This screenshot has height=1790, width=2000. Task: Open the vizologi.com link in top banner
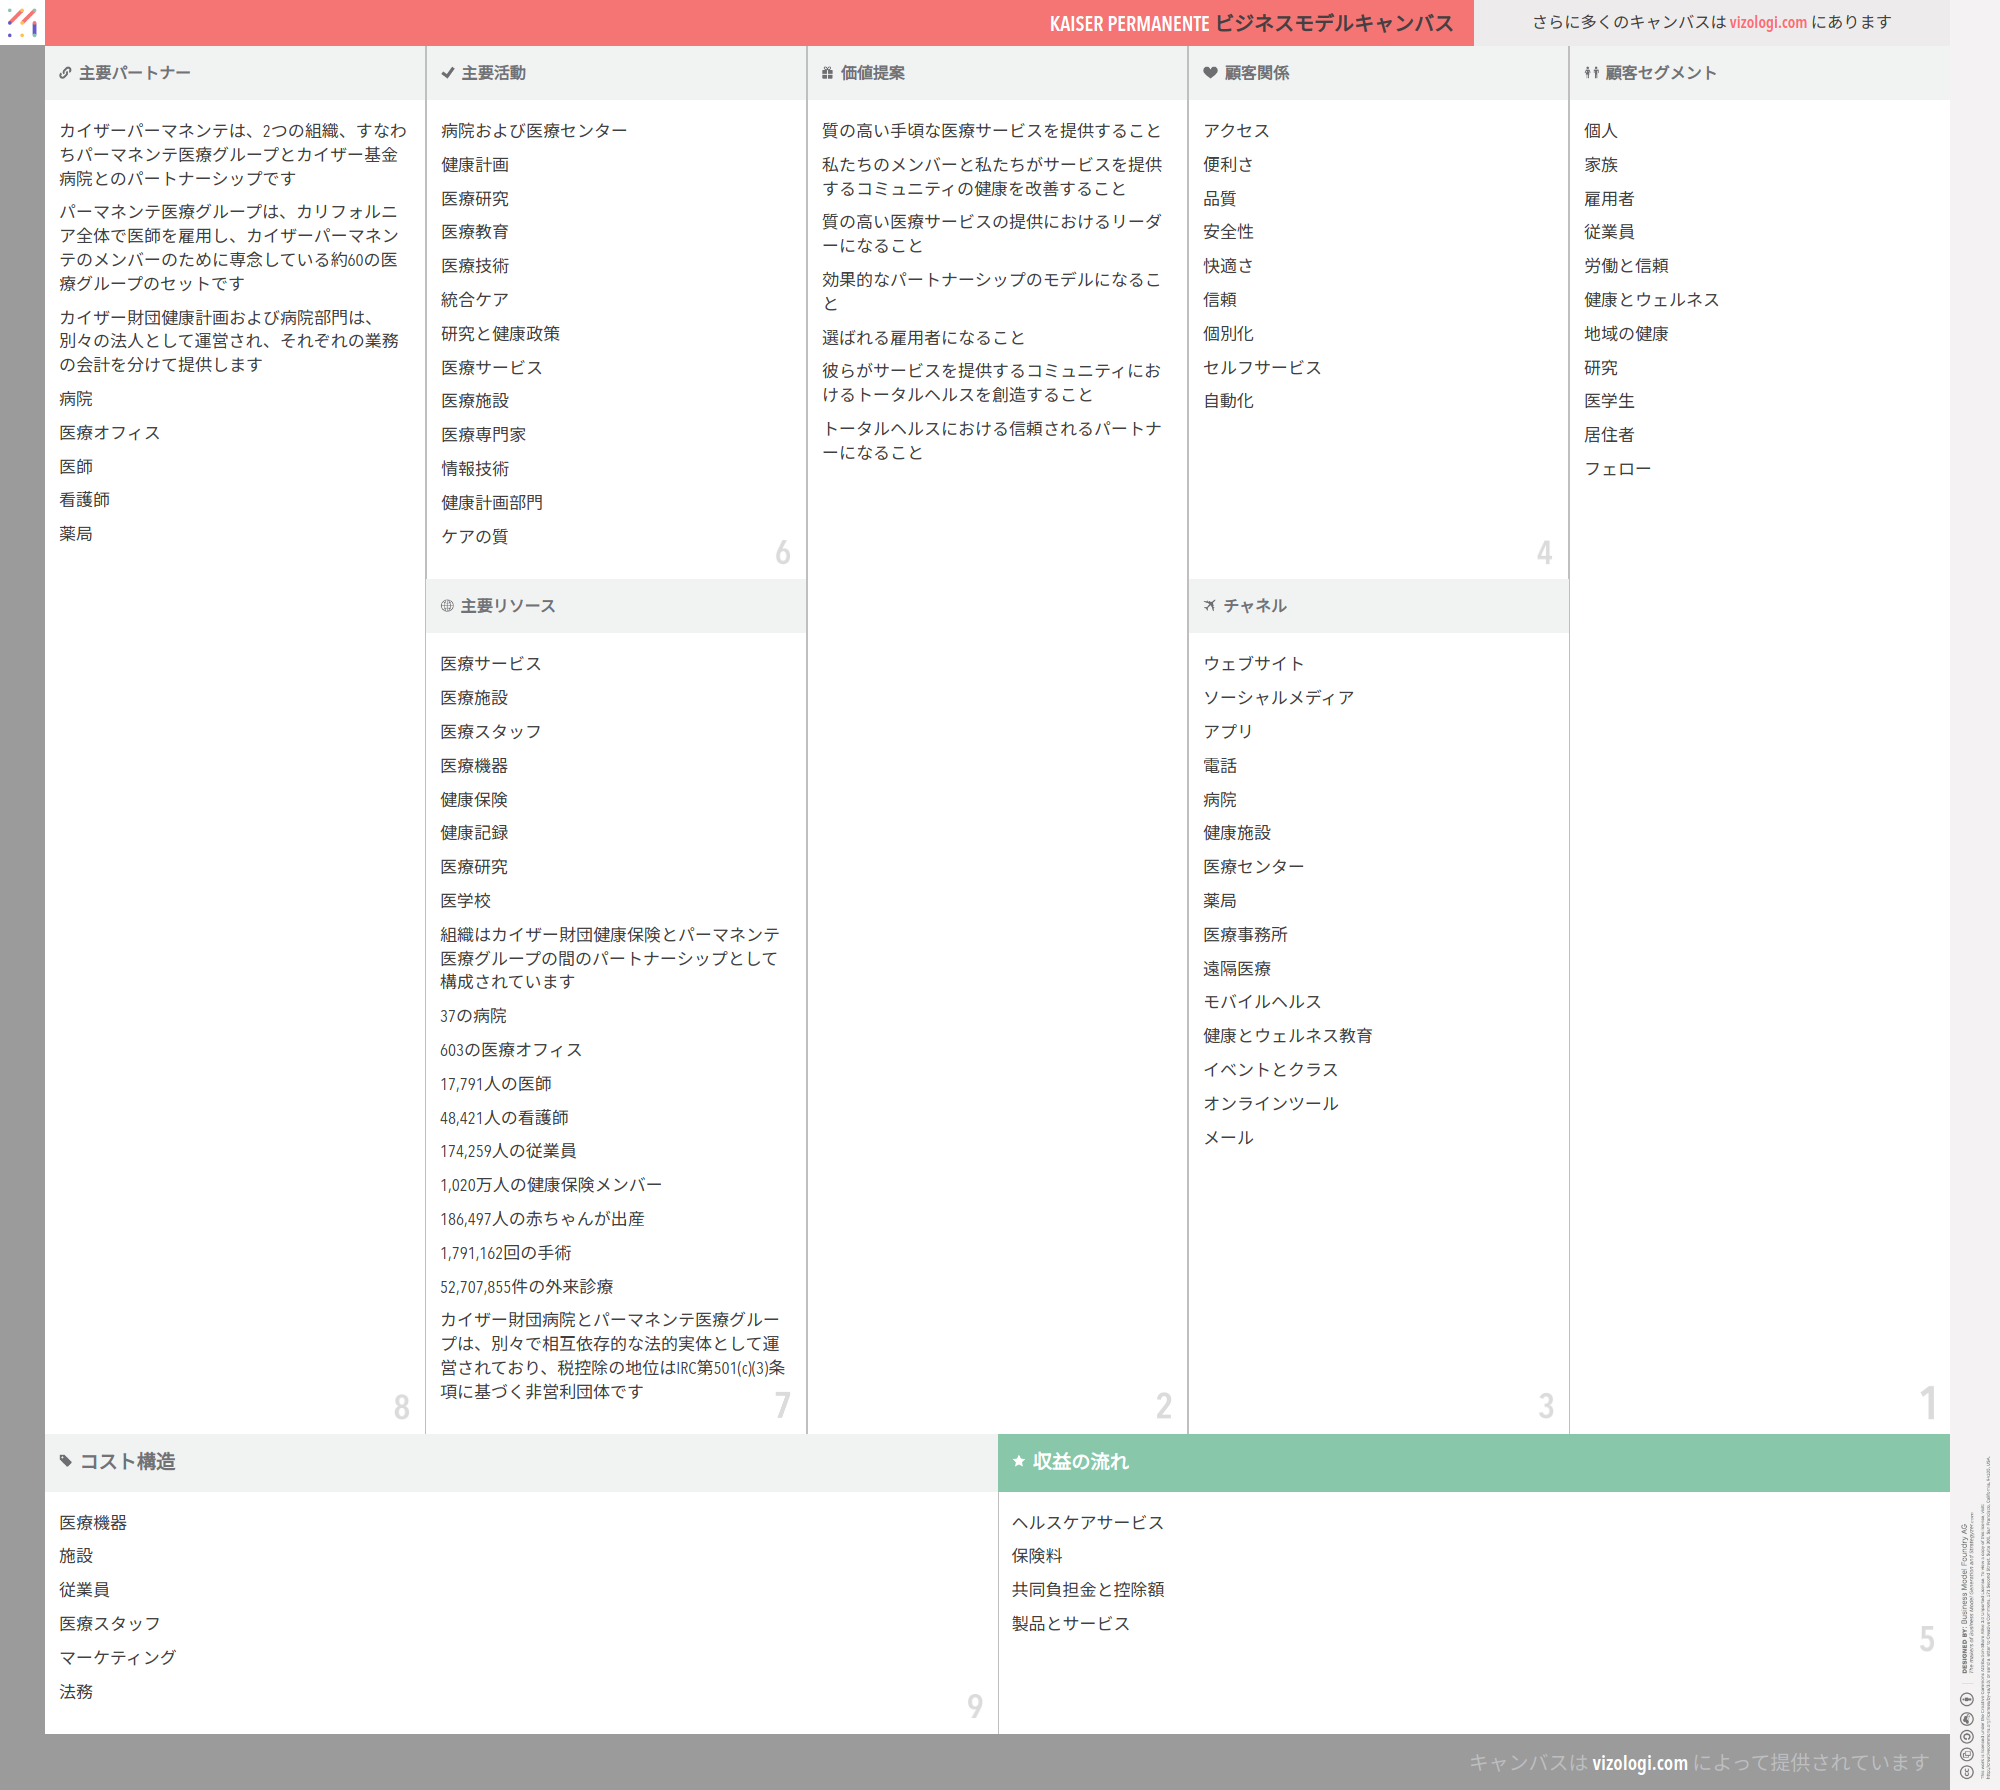[x=1767, y=22]
